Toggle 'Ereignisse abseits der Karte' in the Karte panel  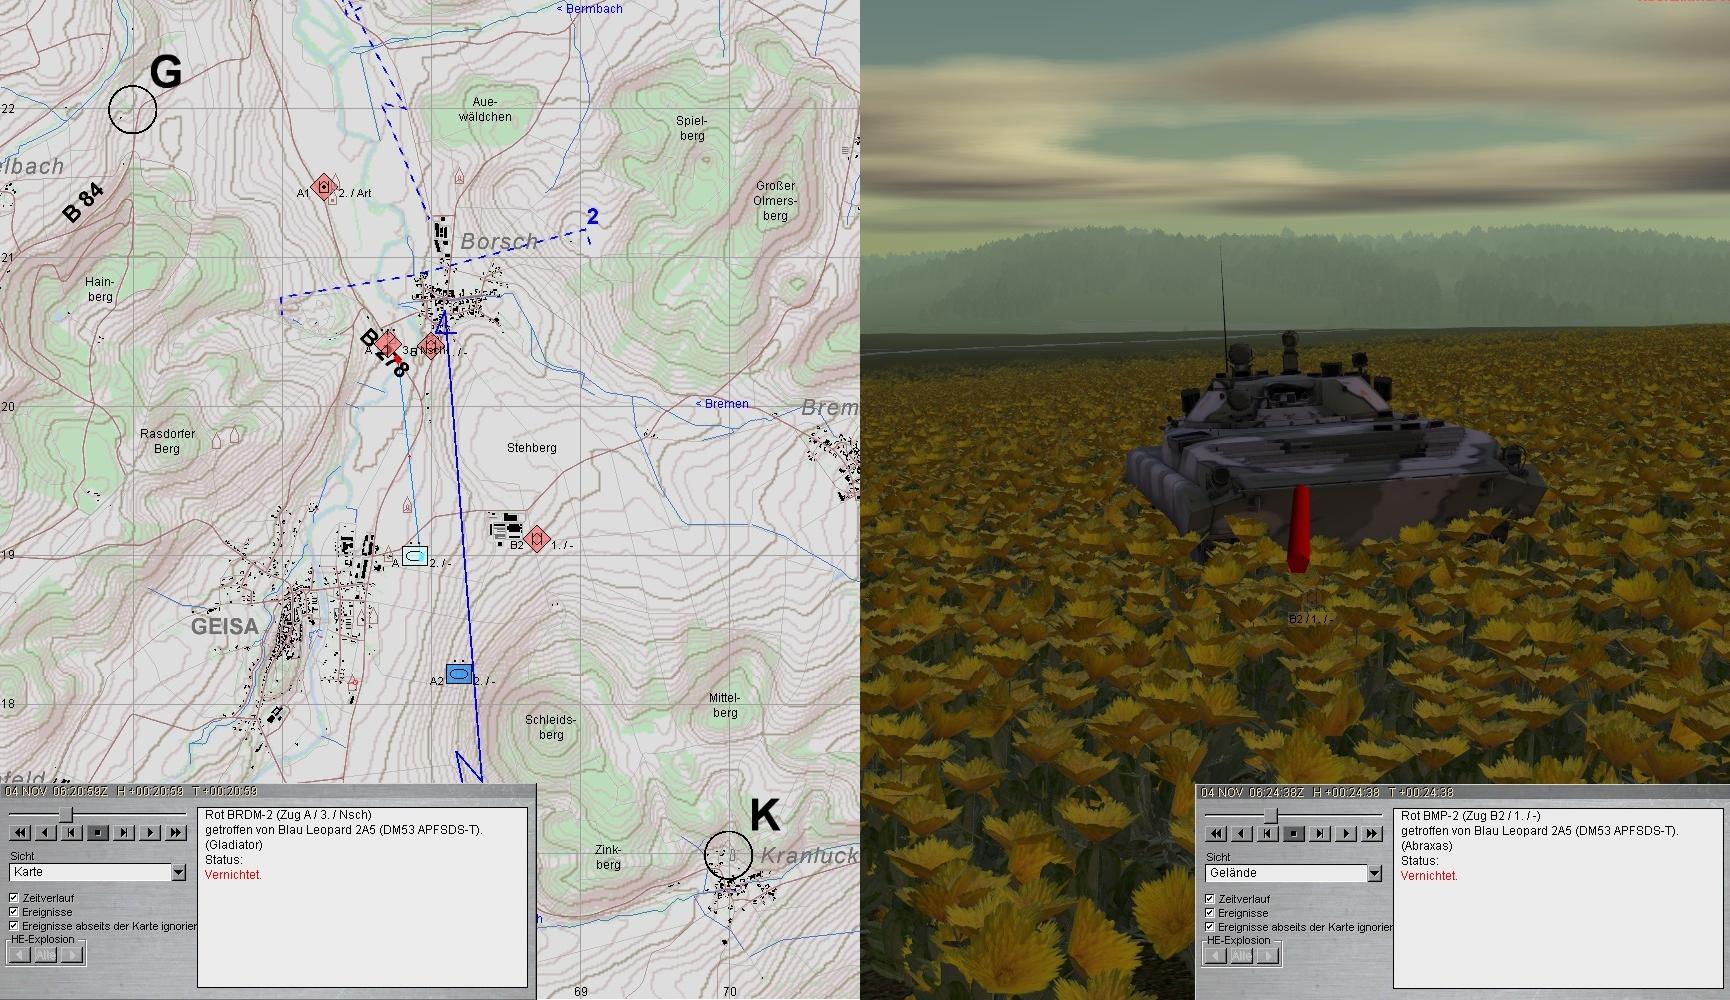click(x=14, y=926)
